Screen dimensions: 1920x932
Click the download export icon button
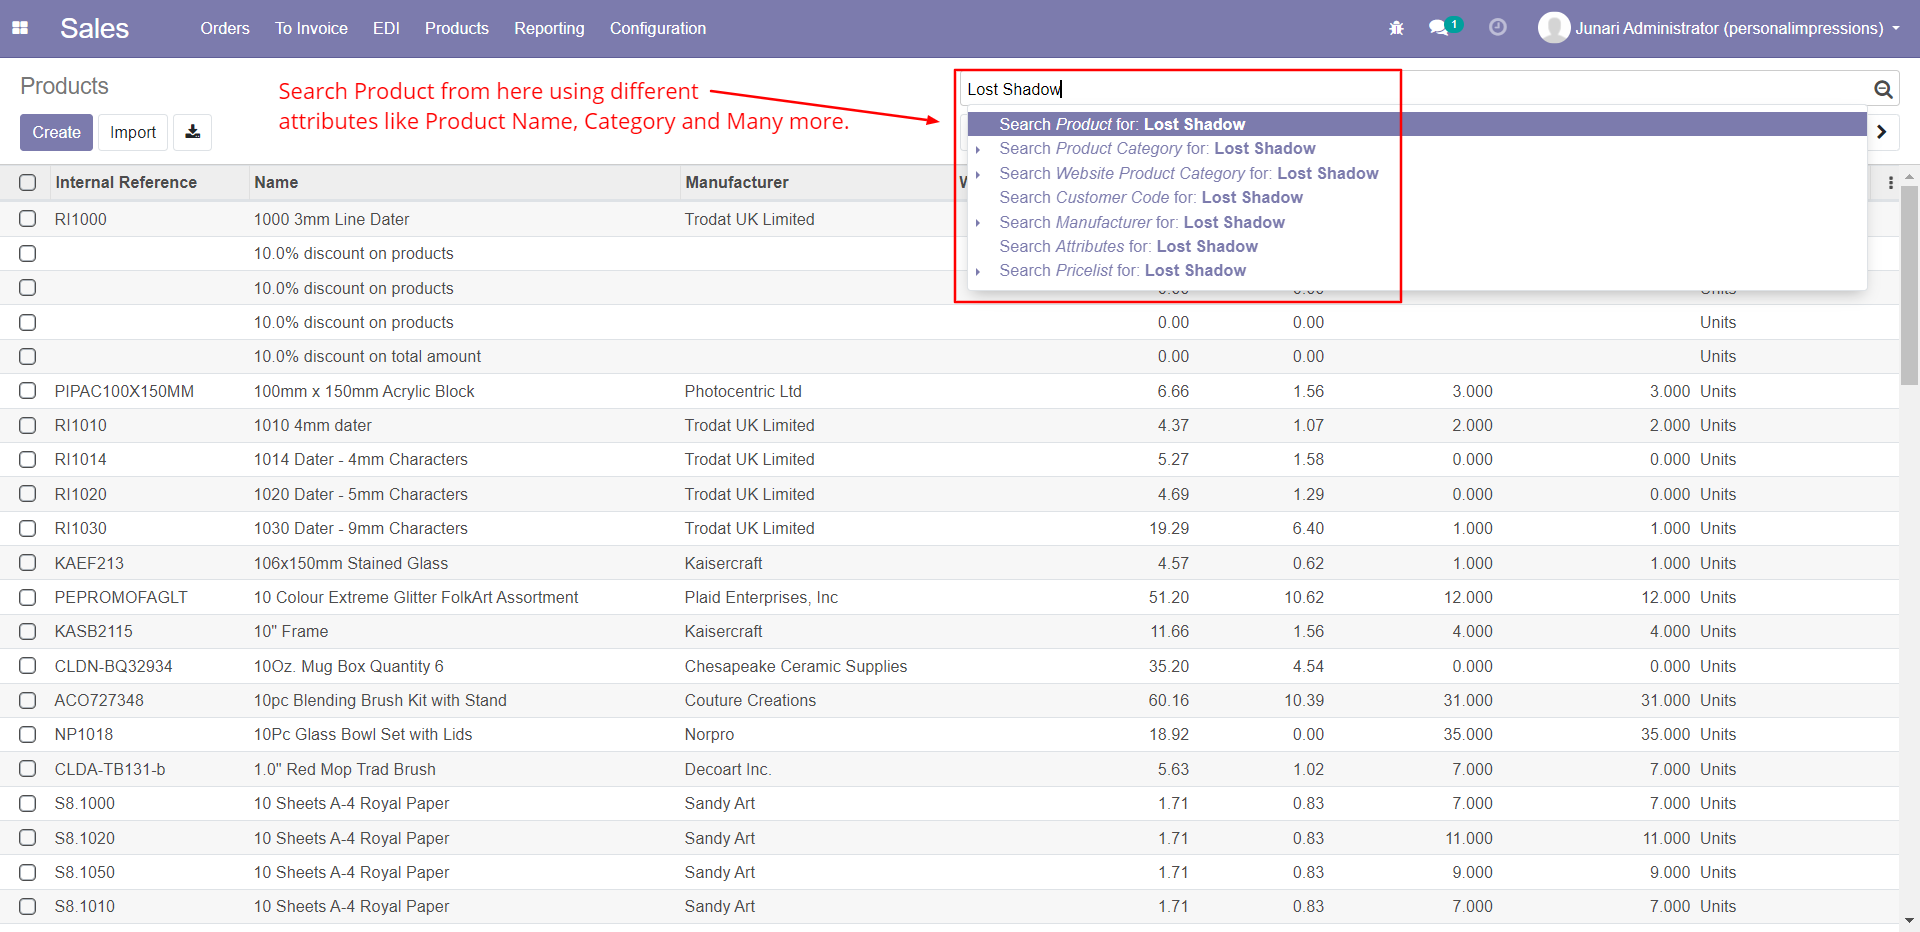(x=192, y=132)
